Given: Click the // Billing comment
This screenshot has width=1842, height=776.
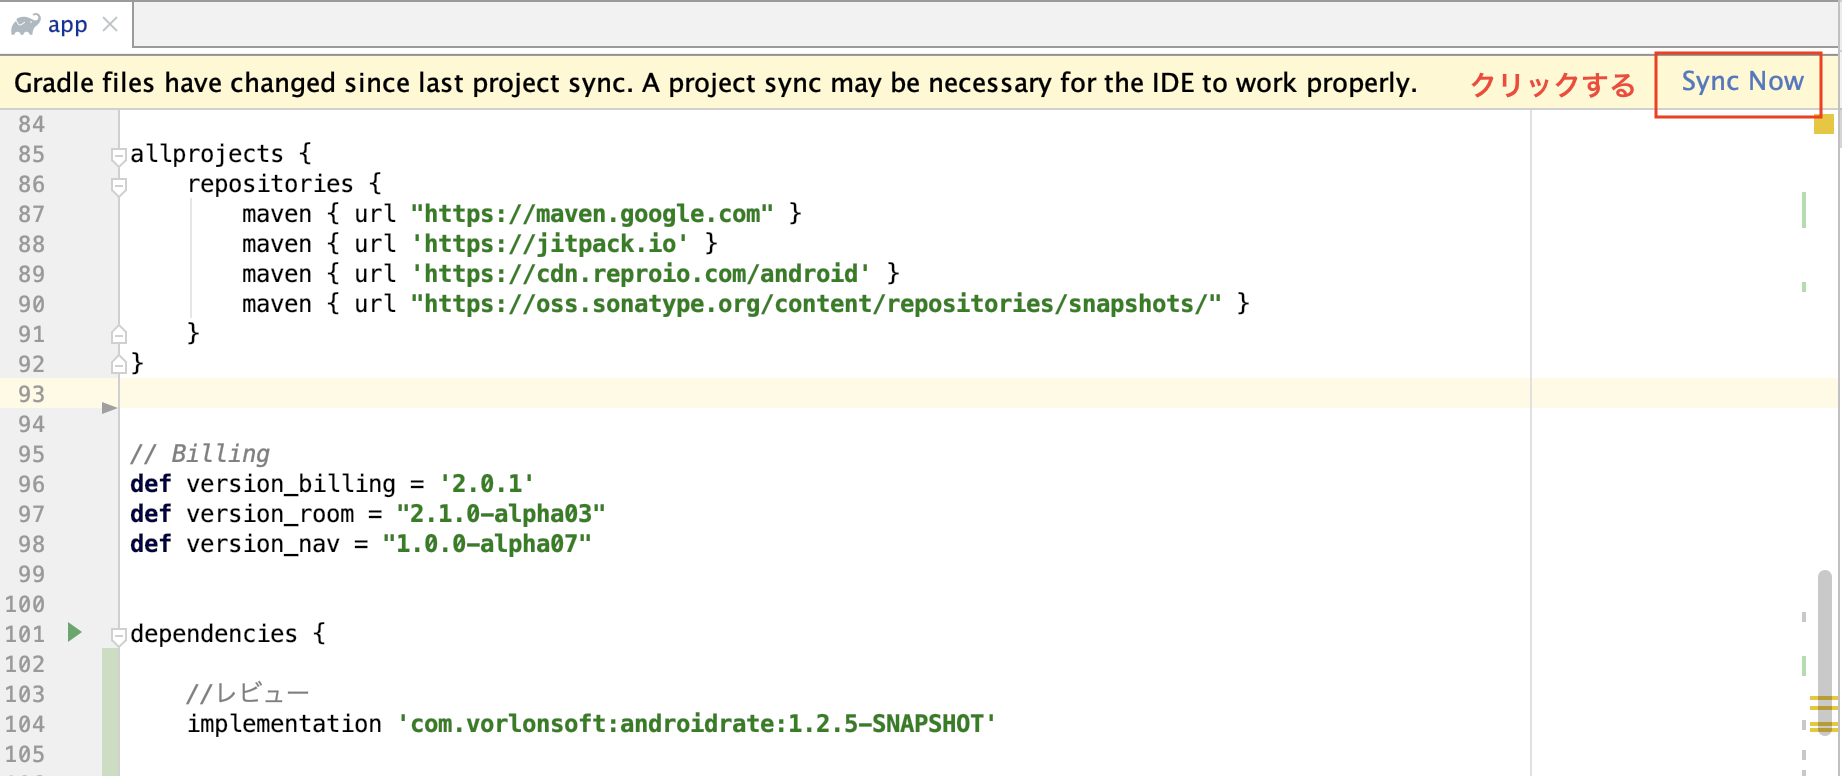Looking at the screenshot, I should point(200,454).
